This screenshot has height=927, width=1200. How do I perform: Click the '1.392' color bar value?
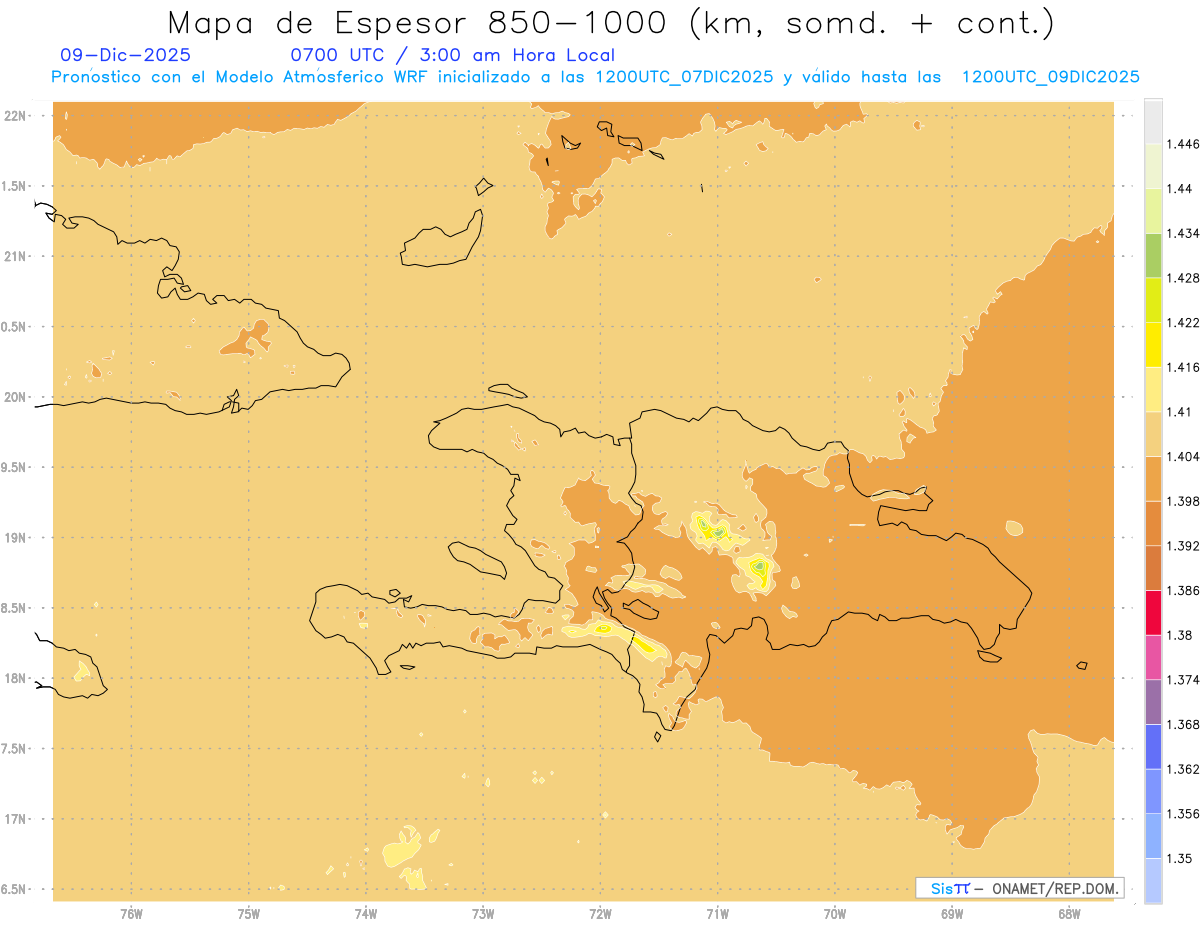click(x=1183, y=546)
